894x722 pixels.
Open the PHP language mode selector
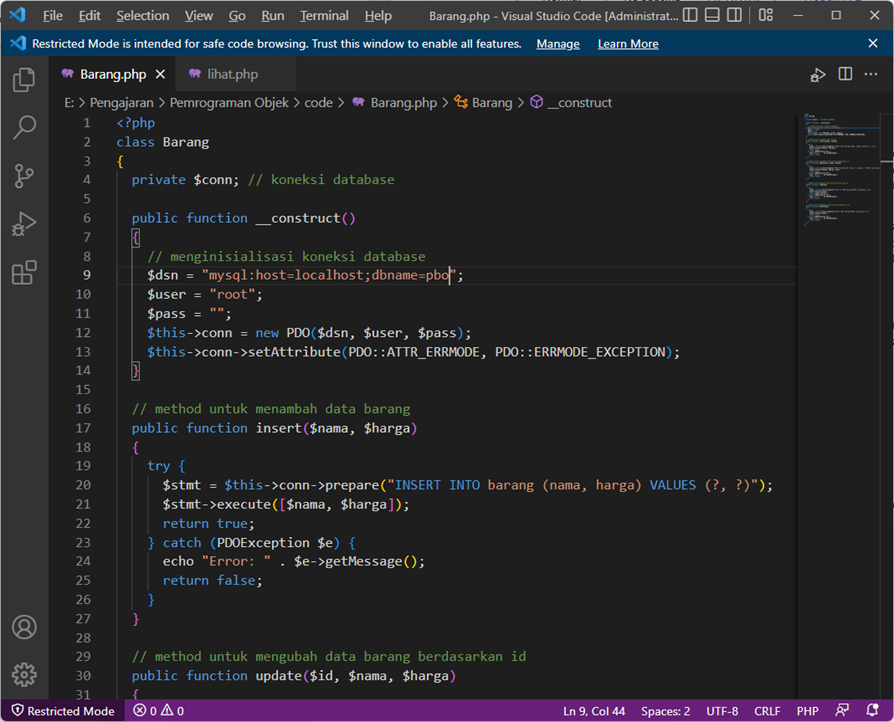807,711
